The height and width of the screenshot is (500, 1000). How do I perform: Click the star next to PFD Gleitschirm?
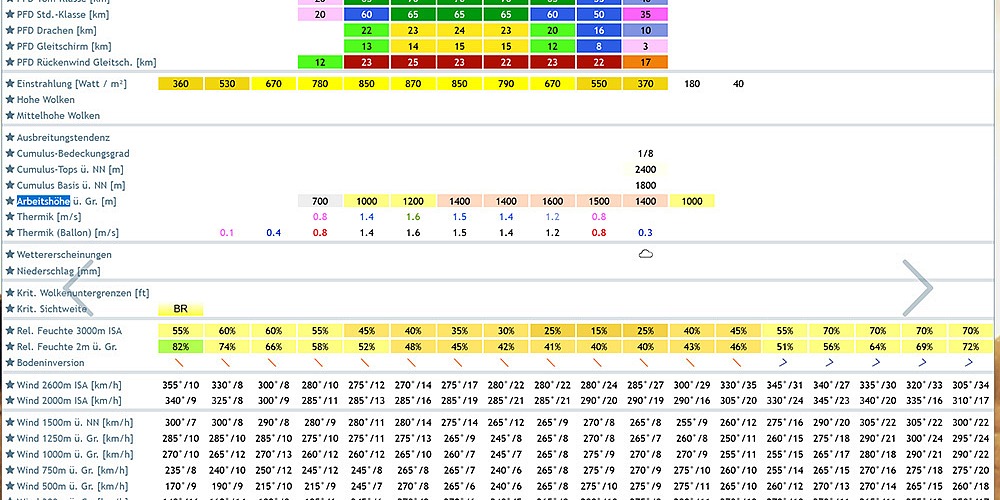10,46
